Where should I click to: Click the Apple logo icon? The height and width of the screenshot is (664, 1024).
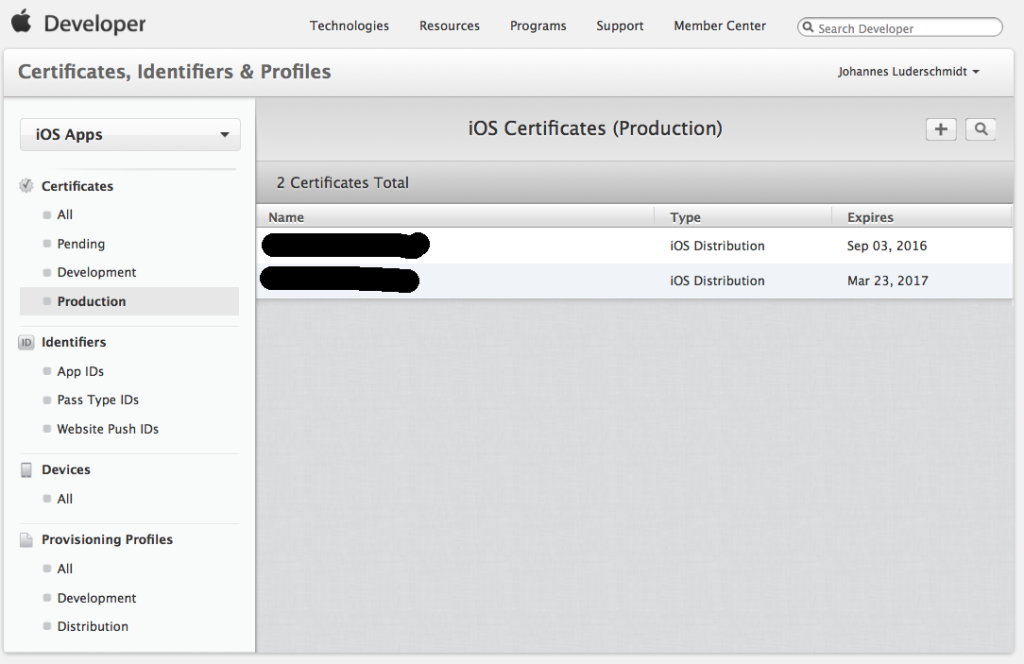pyautogui.click(x=22, y=21)
